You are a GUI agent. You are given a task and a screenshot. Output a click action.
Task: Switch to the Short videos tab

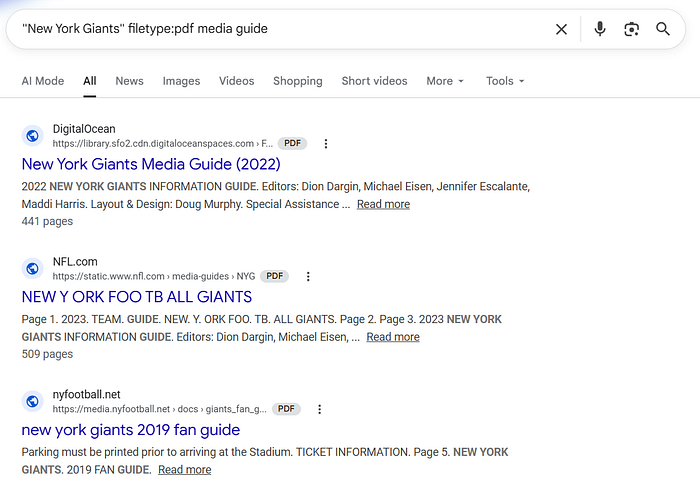(375, 81)
